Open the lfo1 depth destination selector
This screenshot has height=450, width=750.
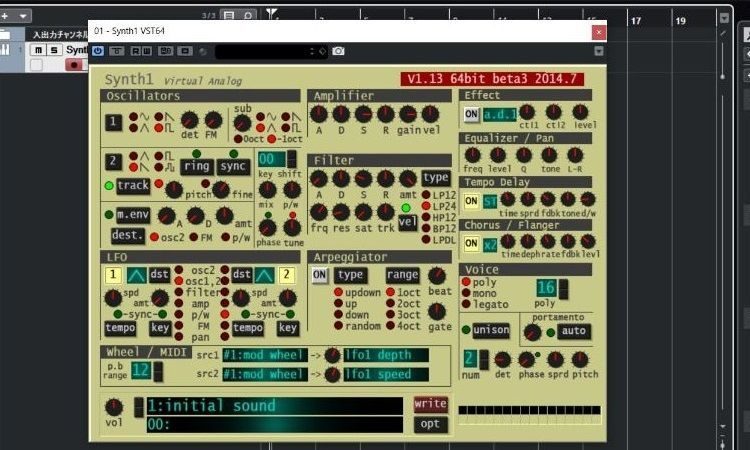click(x=386, y=355)
